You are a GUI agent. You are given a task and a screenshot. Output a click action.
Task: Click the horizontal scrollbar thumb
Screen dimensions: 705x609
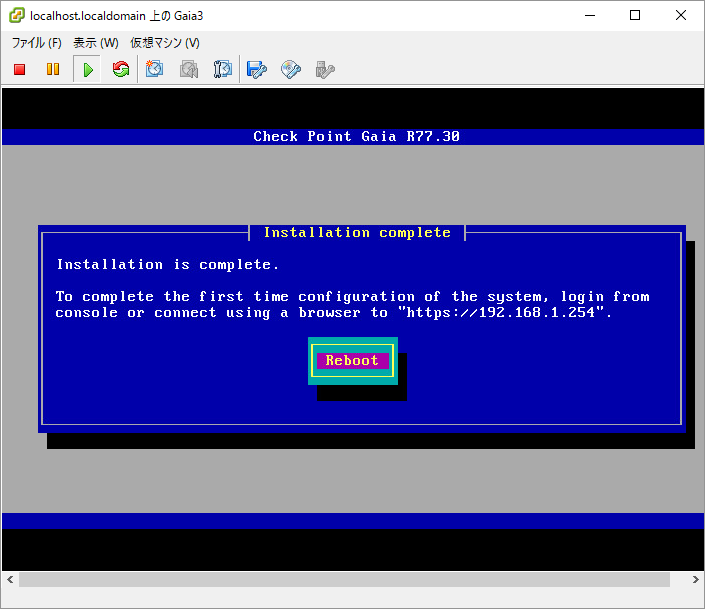coord(344,579)
